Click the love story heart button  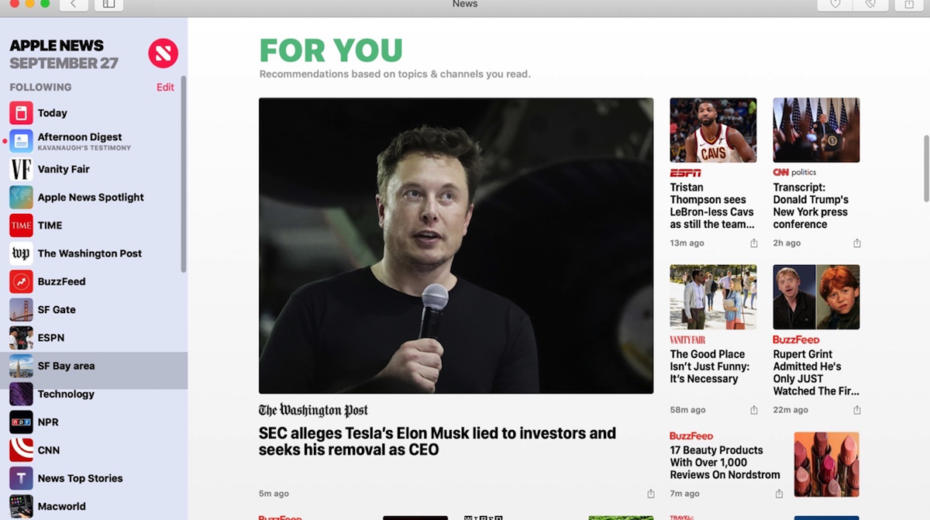coord(835,5)
